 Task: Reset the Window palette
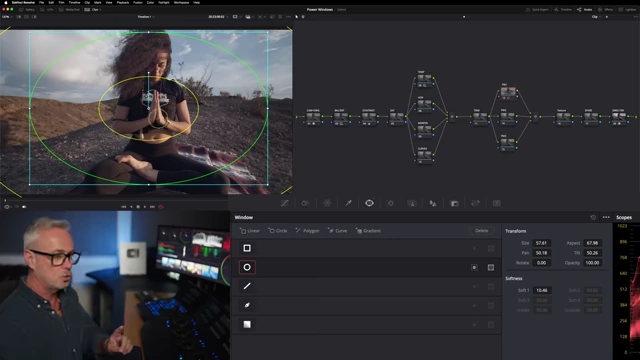(x=593, y=217)
